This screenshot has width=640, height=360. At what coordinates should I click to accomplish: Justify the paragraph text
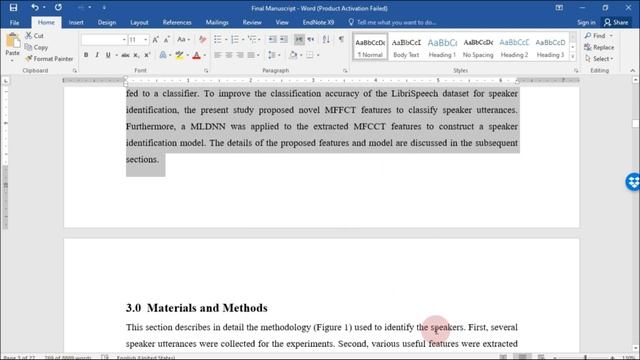(251, 55)
